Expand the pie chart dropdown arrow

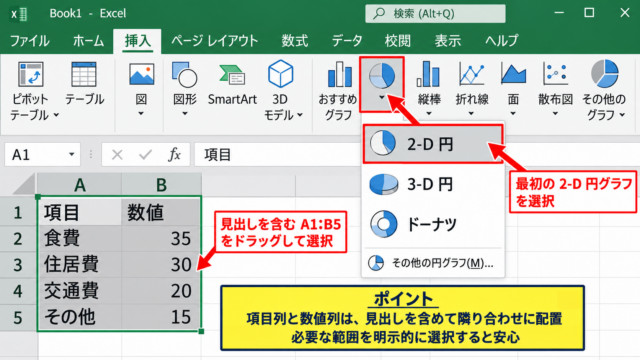click(x=382, y=97)
